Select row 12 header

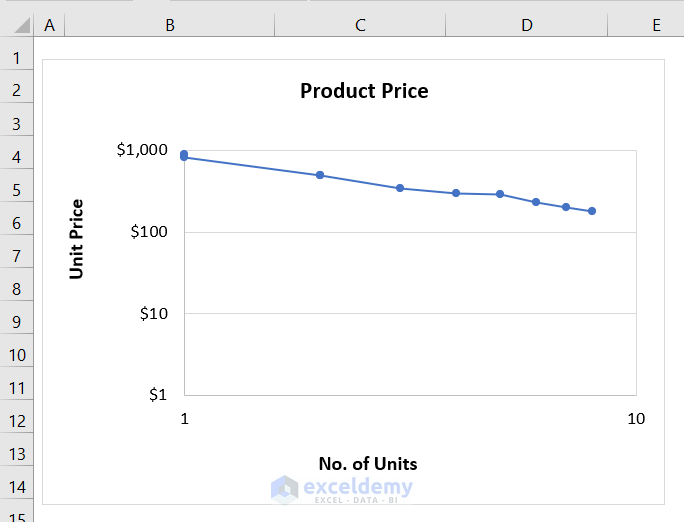[16, 421]
